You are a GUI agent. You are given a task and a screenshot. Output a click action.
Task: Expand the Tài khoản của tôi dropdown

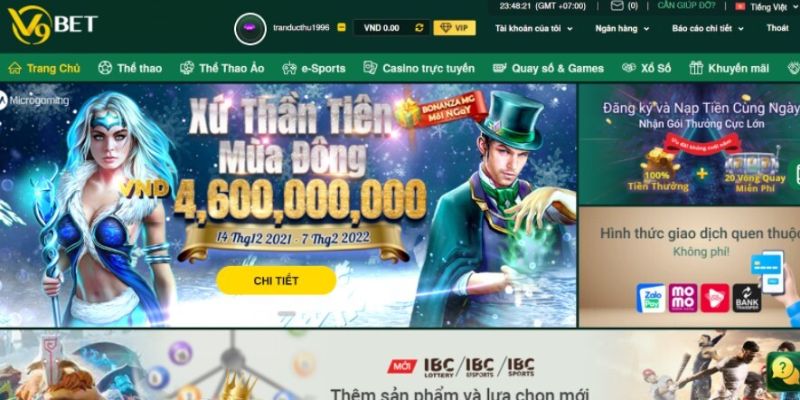534,29
